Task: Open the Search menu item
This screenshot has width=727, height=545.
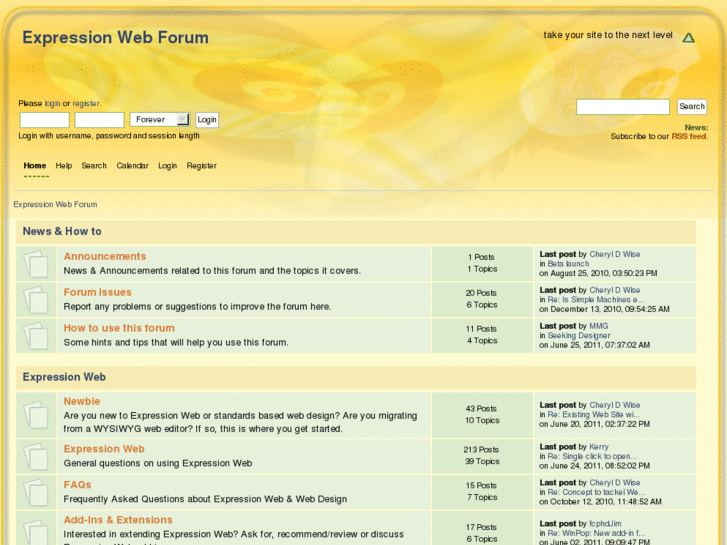Action: coord(94,166)
